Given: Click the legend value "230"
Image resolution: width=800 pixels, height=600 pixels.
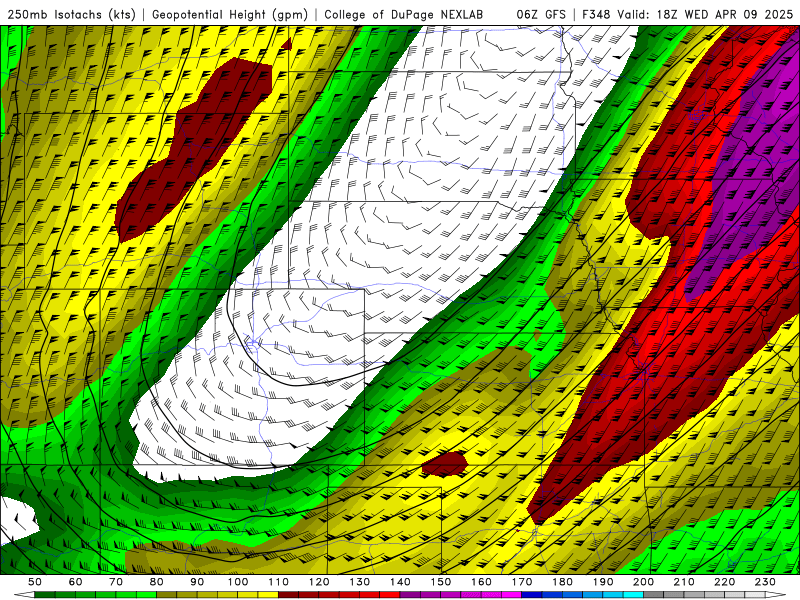Looking at the screenshot, I should pos(765,582).
